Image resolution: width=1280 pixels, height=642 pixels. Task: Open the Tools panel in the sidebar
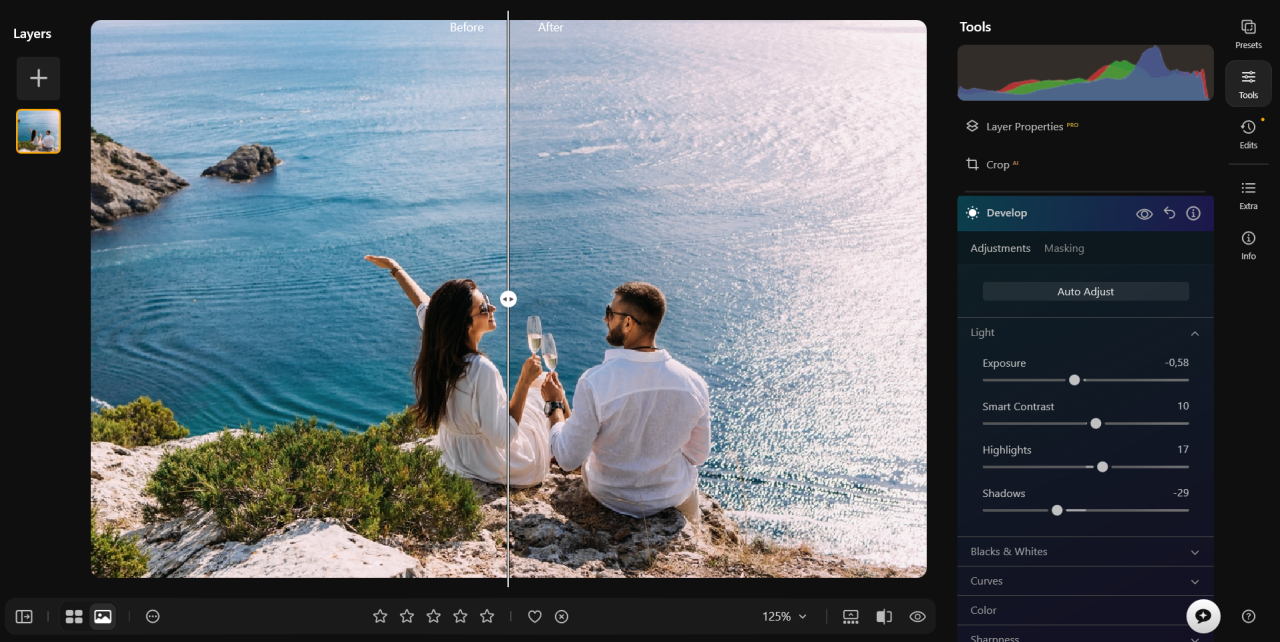[x=1248, y=84]
